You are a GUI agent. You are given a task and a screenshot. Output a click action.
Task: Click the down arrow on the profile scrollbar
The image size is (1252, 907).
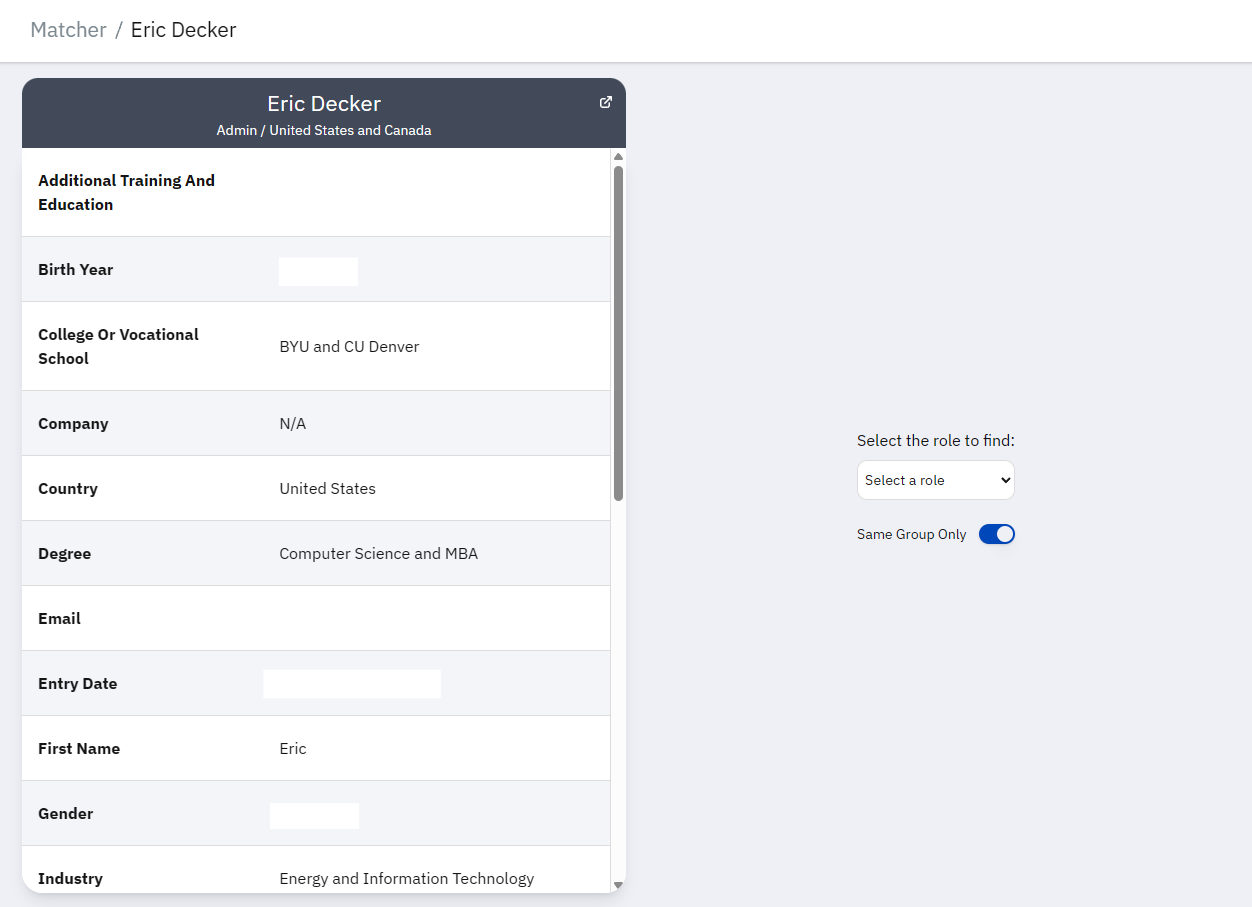(x=617, y=886)
